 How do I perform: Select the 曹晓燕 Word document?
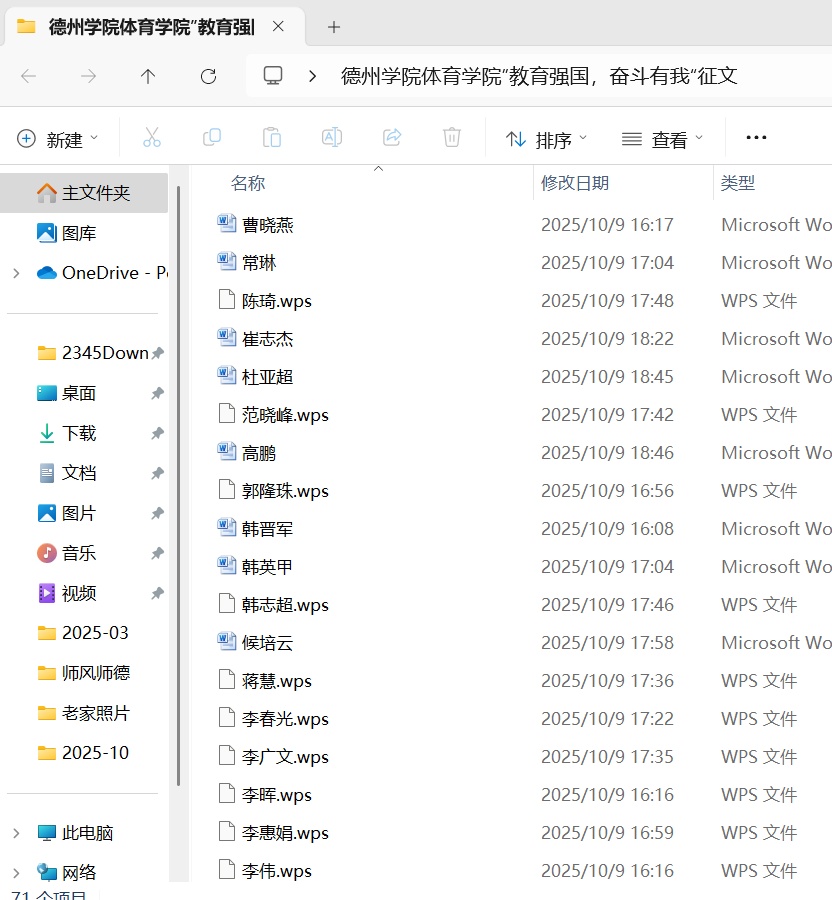coord(268,225)
